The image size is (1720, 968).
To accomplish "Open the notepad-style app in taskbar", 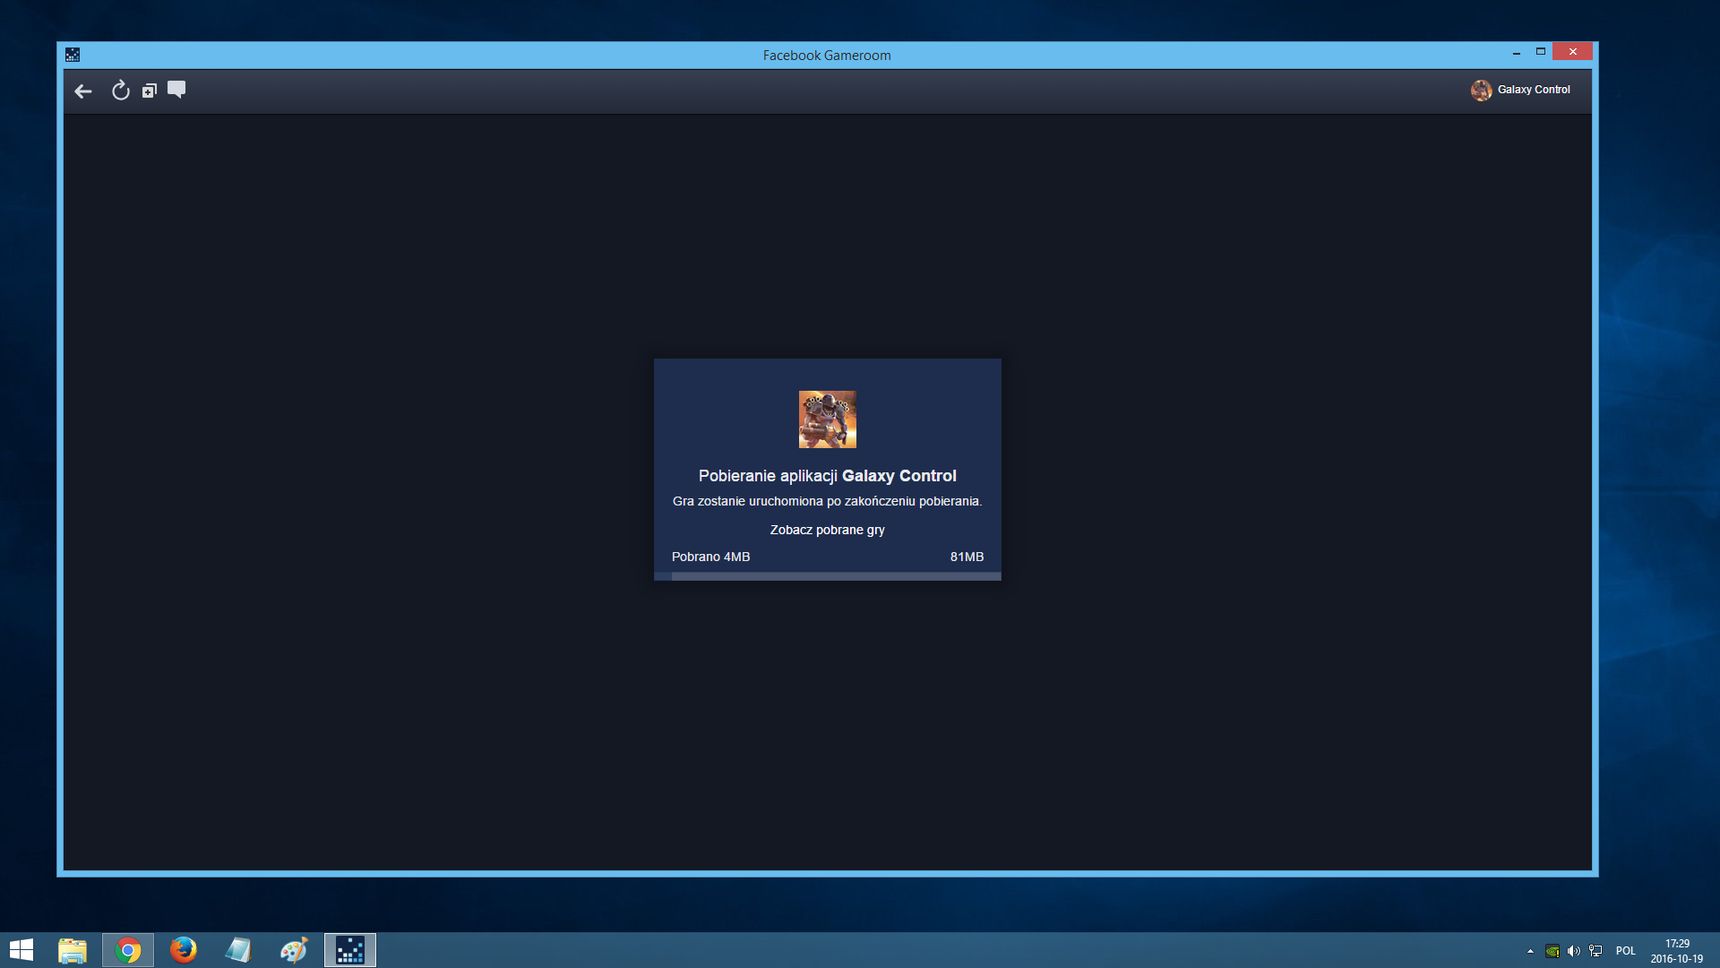I will point(238,950).
